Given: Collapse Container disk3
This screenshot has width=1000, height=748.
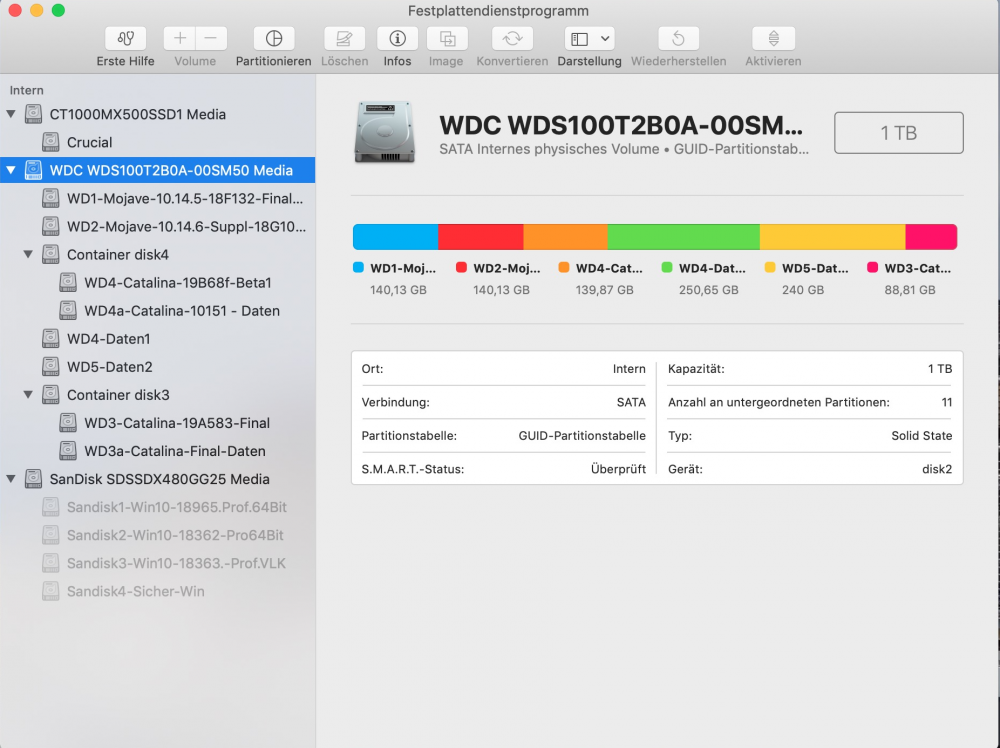Looking at the screenshot, I should (x=28, y=395).
